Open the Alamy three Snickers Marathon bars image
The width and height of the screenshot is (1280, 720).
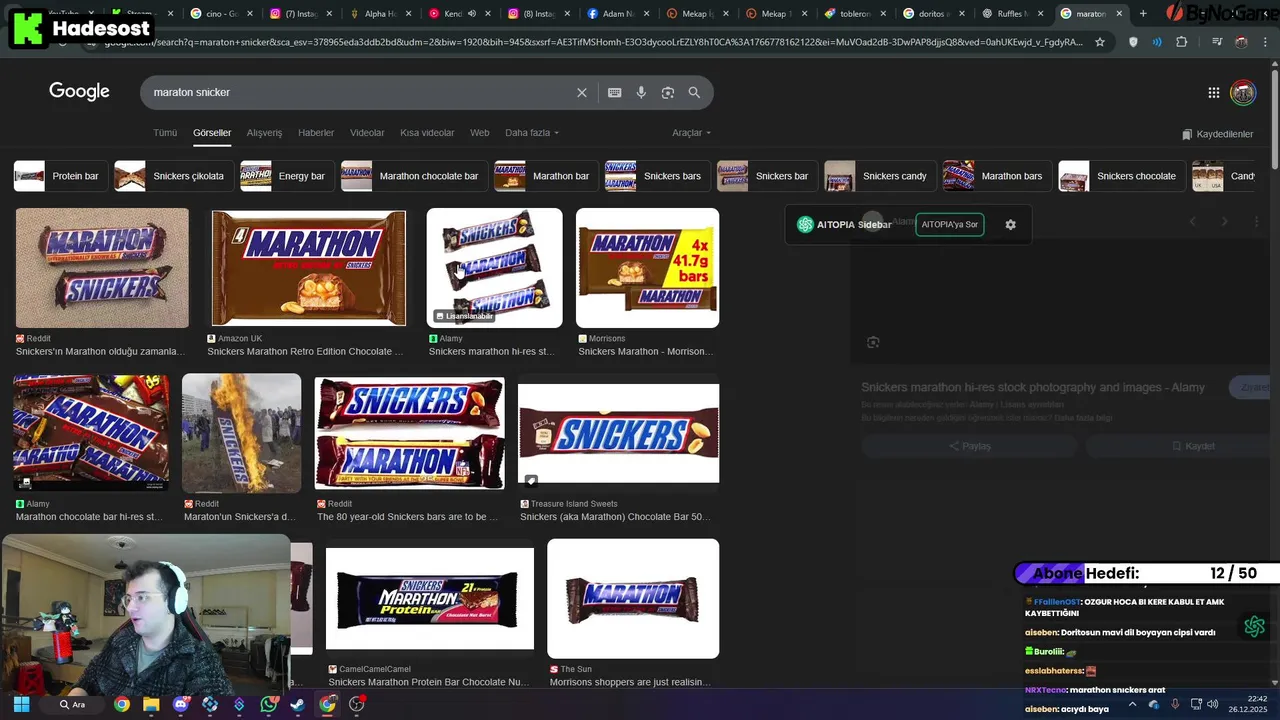coord(495,268)
